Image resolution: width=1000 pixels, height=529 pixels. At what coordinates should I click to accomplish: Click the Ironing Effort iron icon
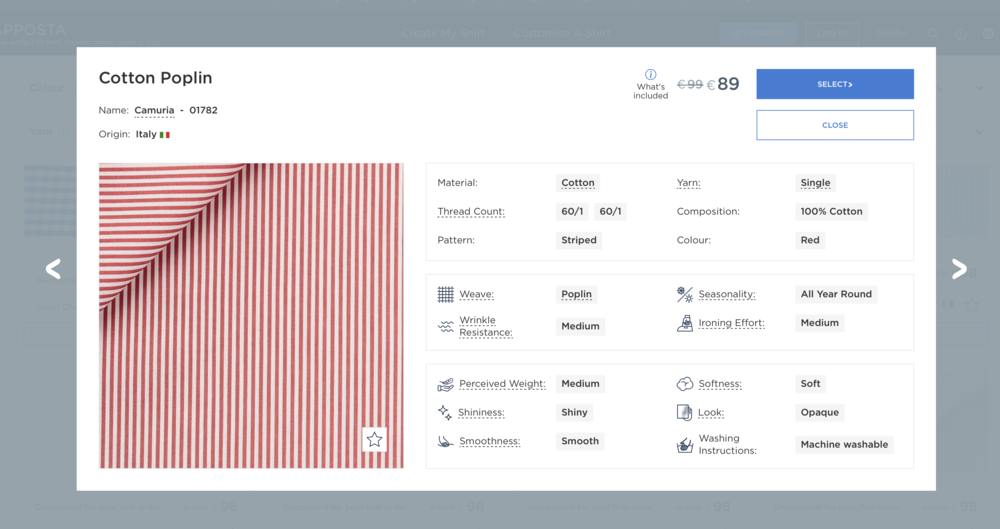tap(685, 323)
